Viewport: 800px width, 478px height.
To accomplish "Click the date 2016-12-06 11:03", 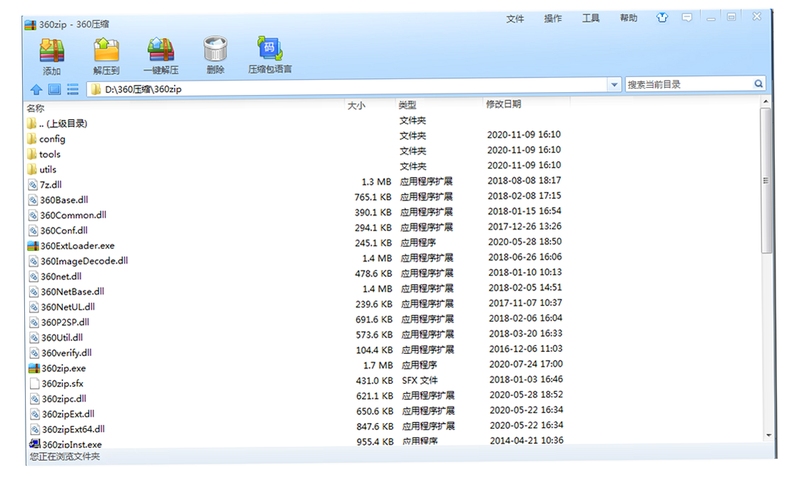I will click(x=526, y=348).
